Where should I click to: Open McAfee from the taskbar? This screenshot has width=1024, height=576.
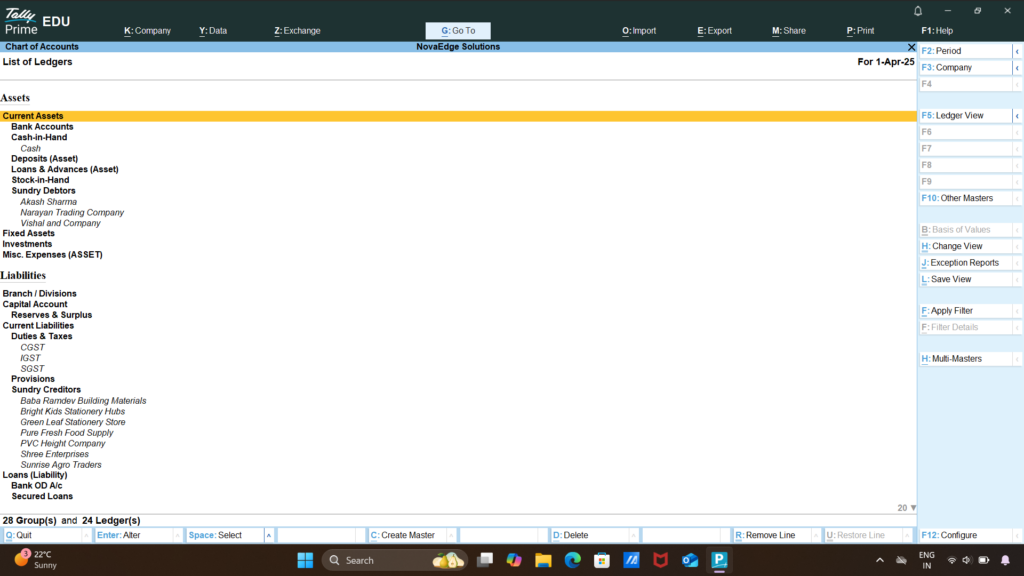click(x=661, y=560)
